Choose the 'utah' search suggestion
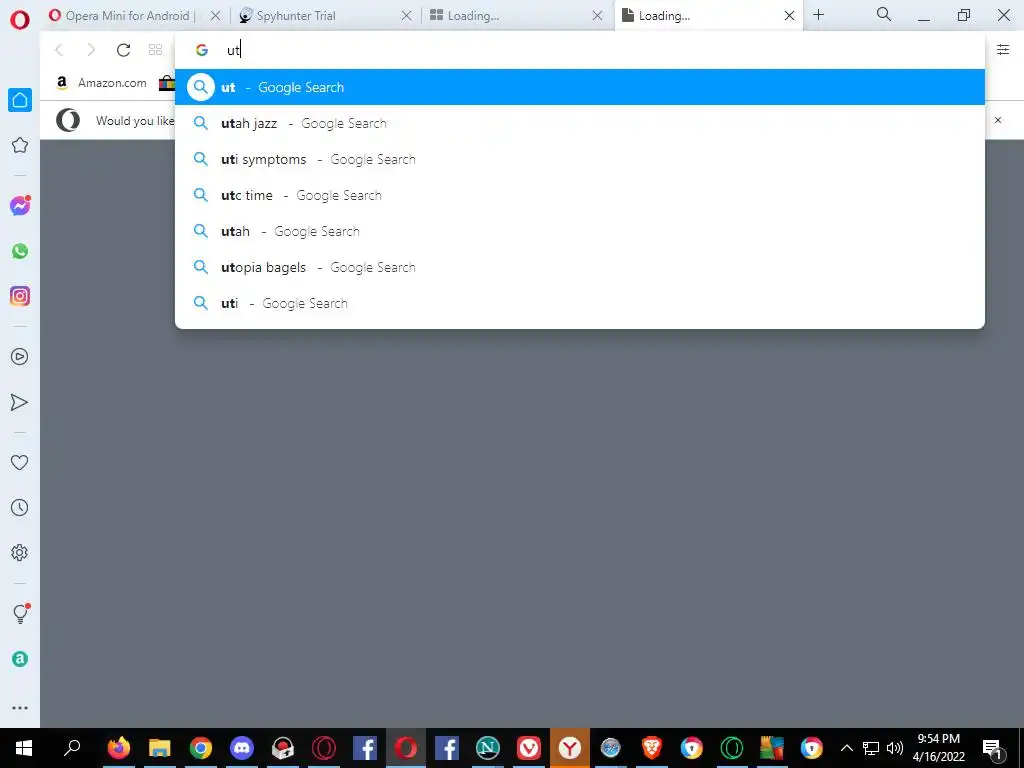 579,231
